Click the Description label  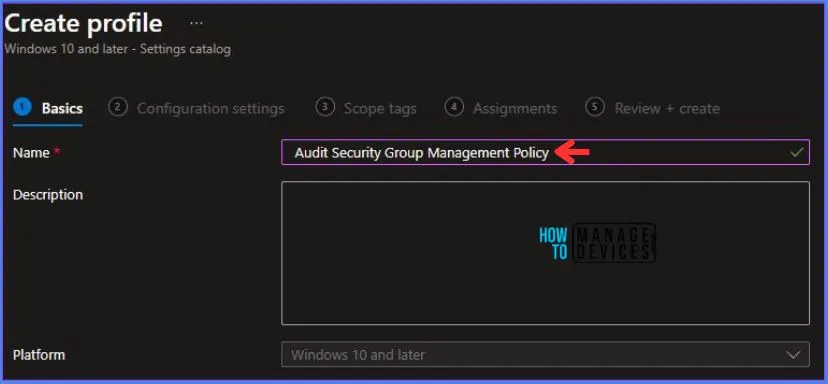point(48,195)
